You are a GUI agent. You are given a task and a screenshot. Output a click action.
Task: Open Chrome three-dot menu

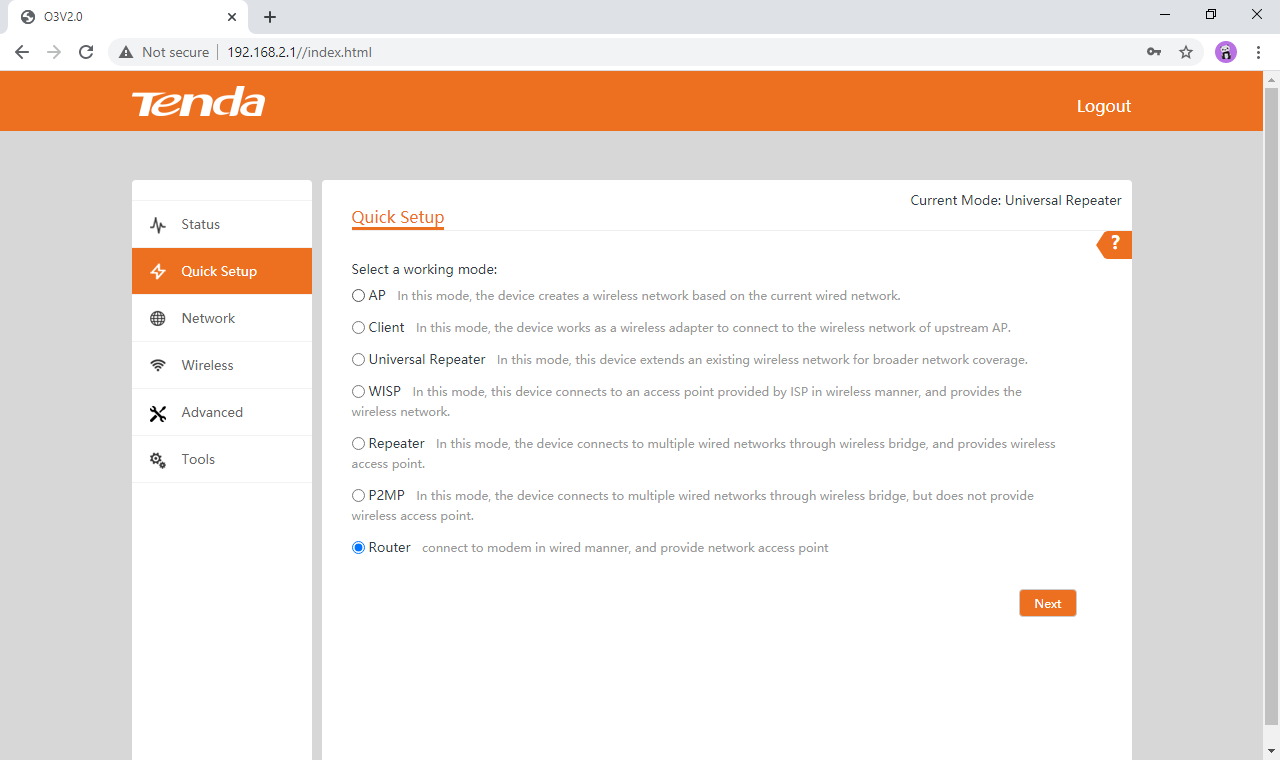[1258, 52]
